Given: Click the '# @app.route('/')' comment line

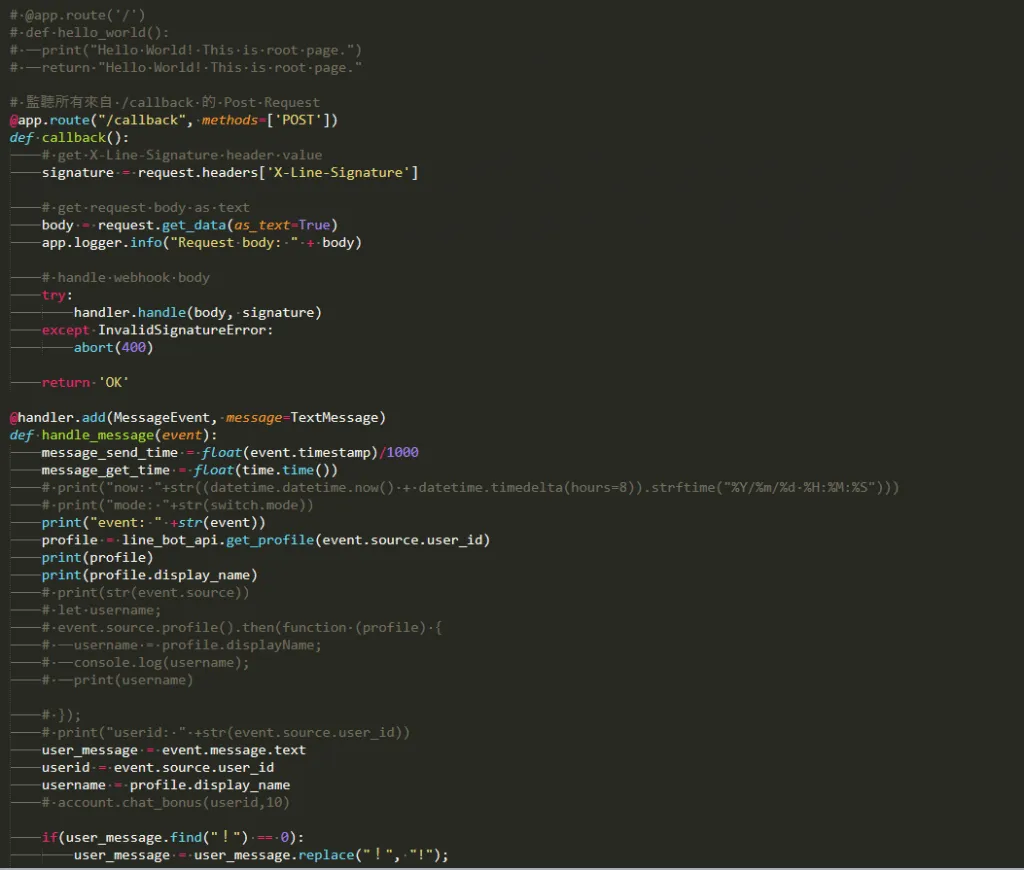Looking at the screenshot, I should tap(78, 15).
